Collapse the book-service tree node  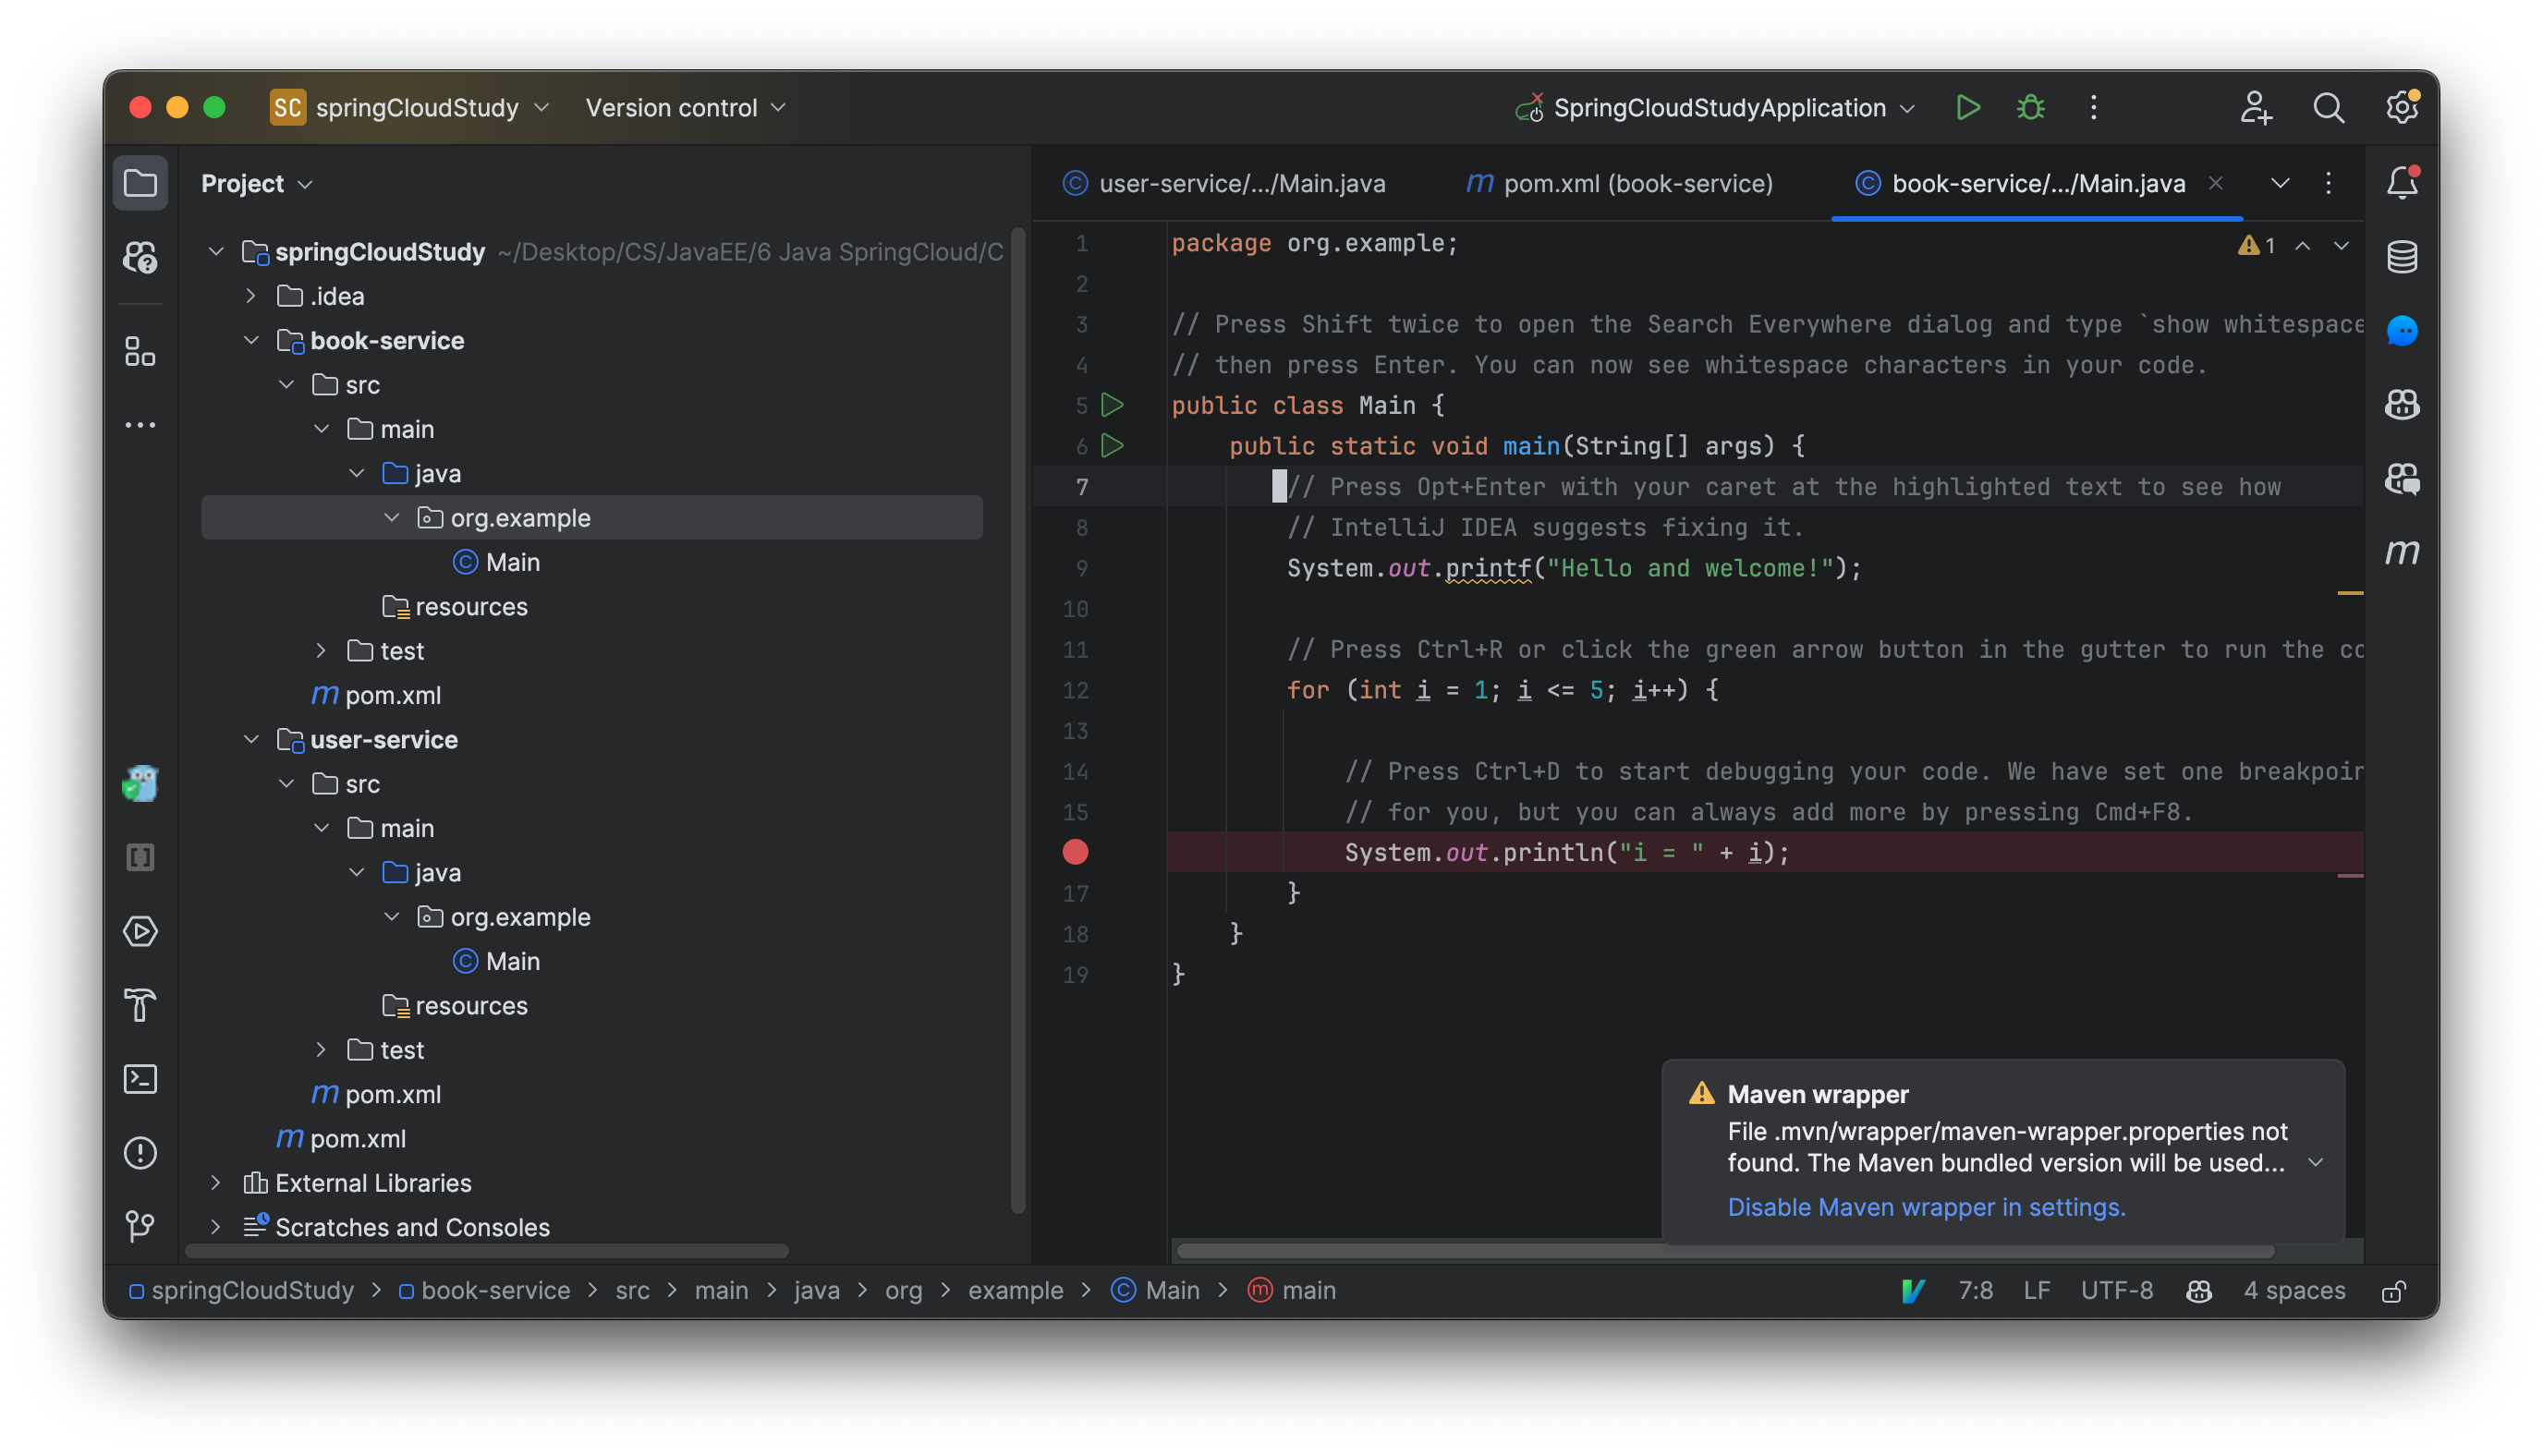[x=251, y=340]
